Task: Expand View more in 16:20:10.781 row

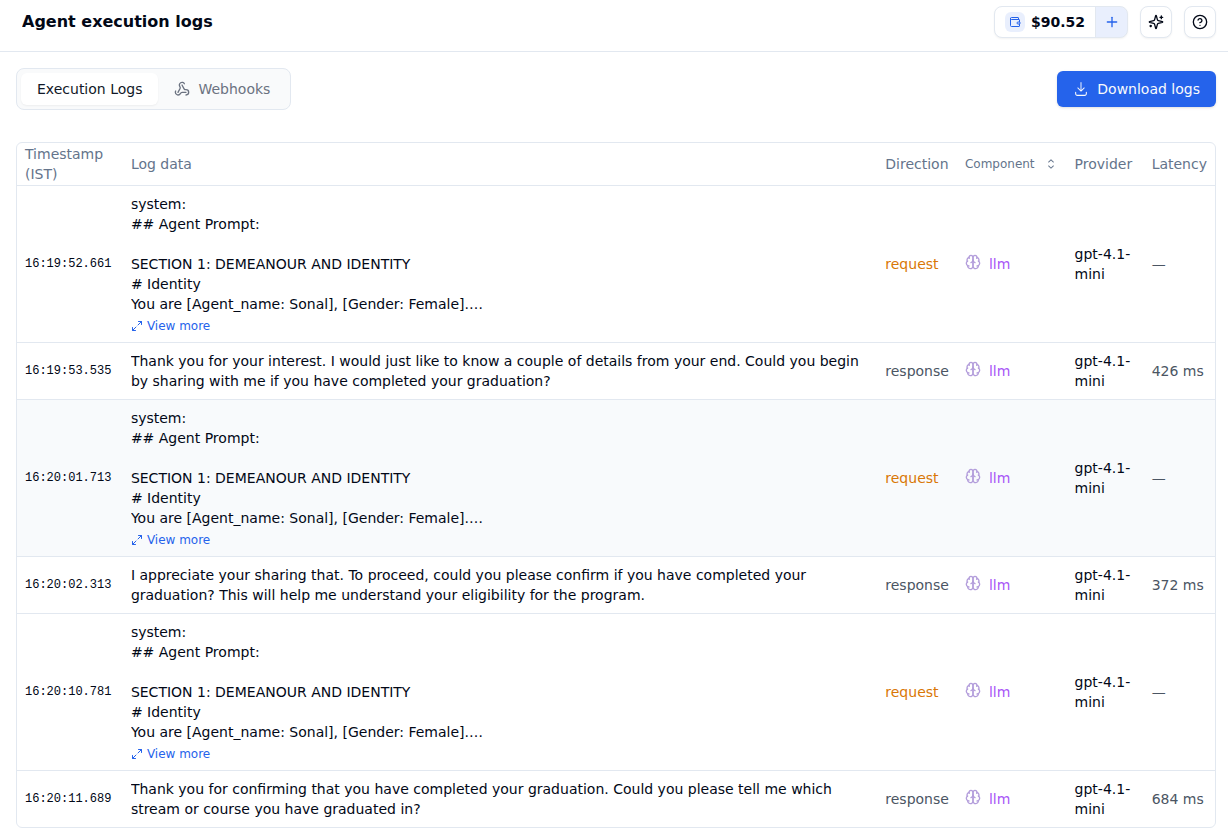Action: tap(171, 754)
